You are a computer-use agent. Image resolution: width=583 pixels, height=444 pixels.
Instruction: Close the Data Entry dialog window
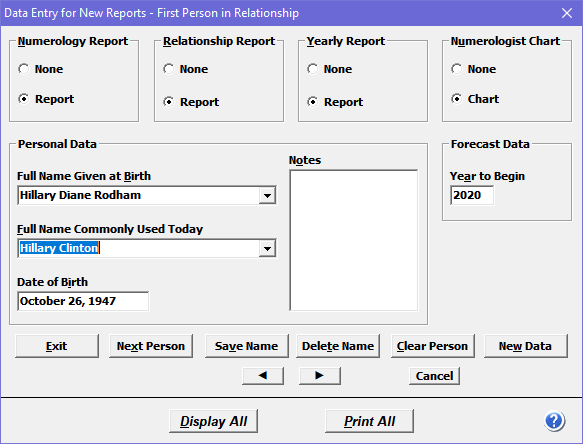click(567, 13)
